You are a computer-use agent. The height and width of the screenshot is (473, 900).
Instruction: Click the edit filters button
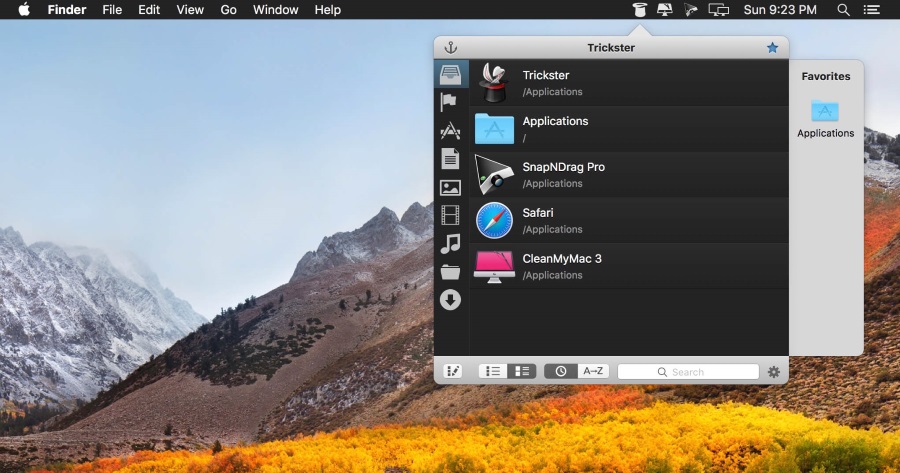coord(453,371)
